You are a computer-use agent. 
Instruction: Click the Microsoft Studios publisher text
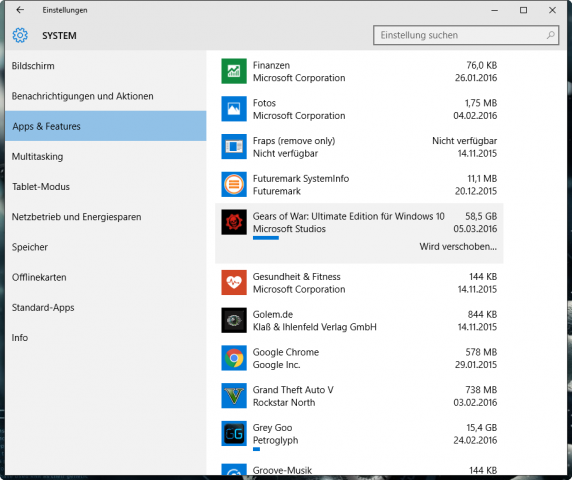(x=289, y=229)
